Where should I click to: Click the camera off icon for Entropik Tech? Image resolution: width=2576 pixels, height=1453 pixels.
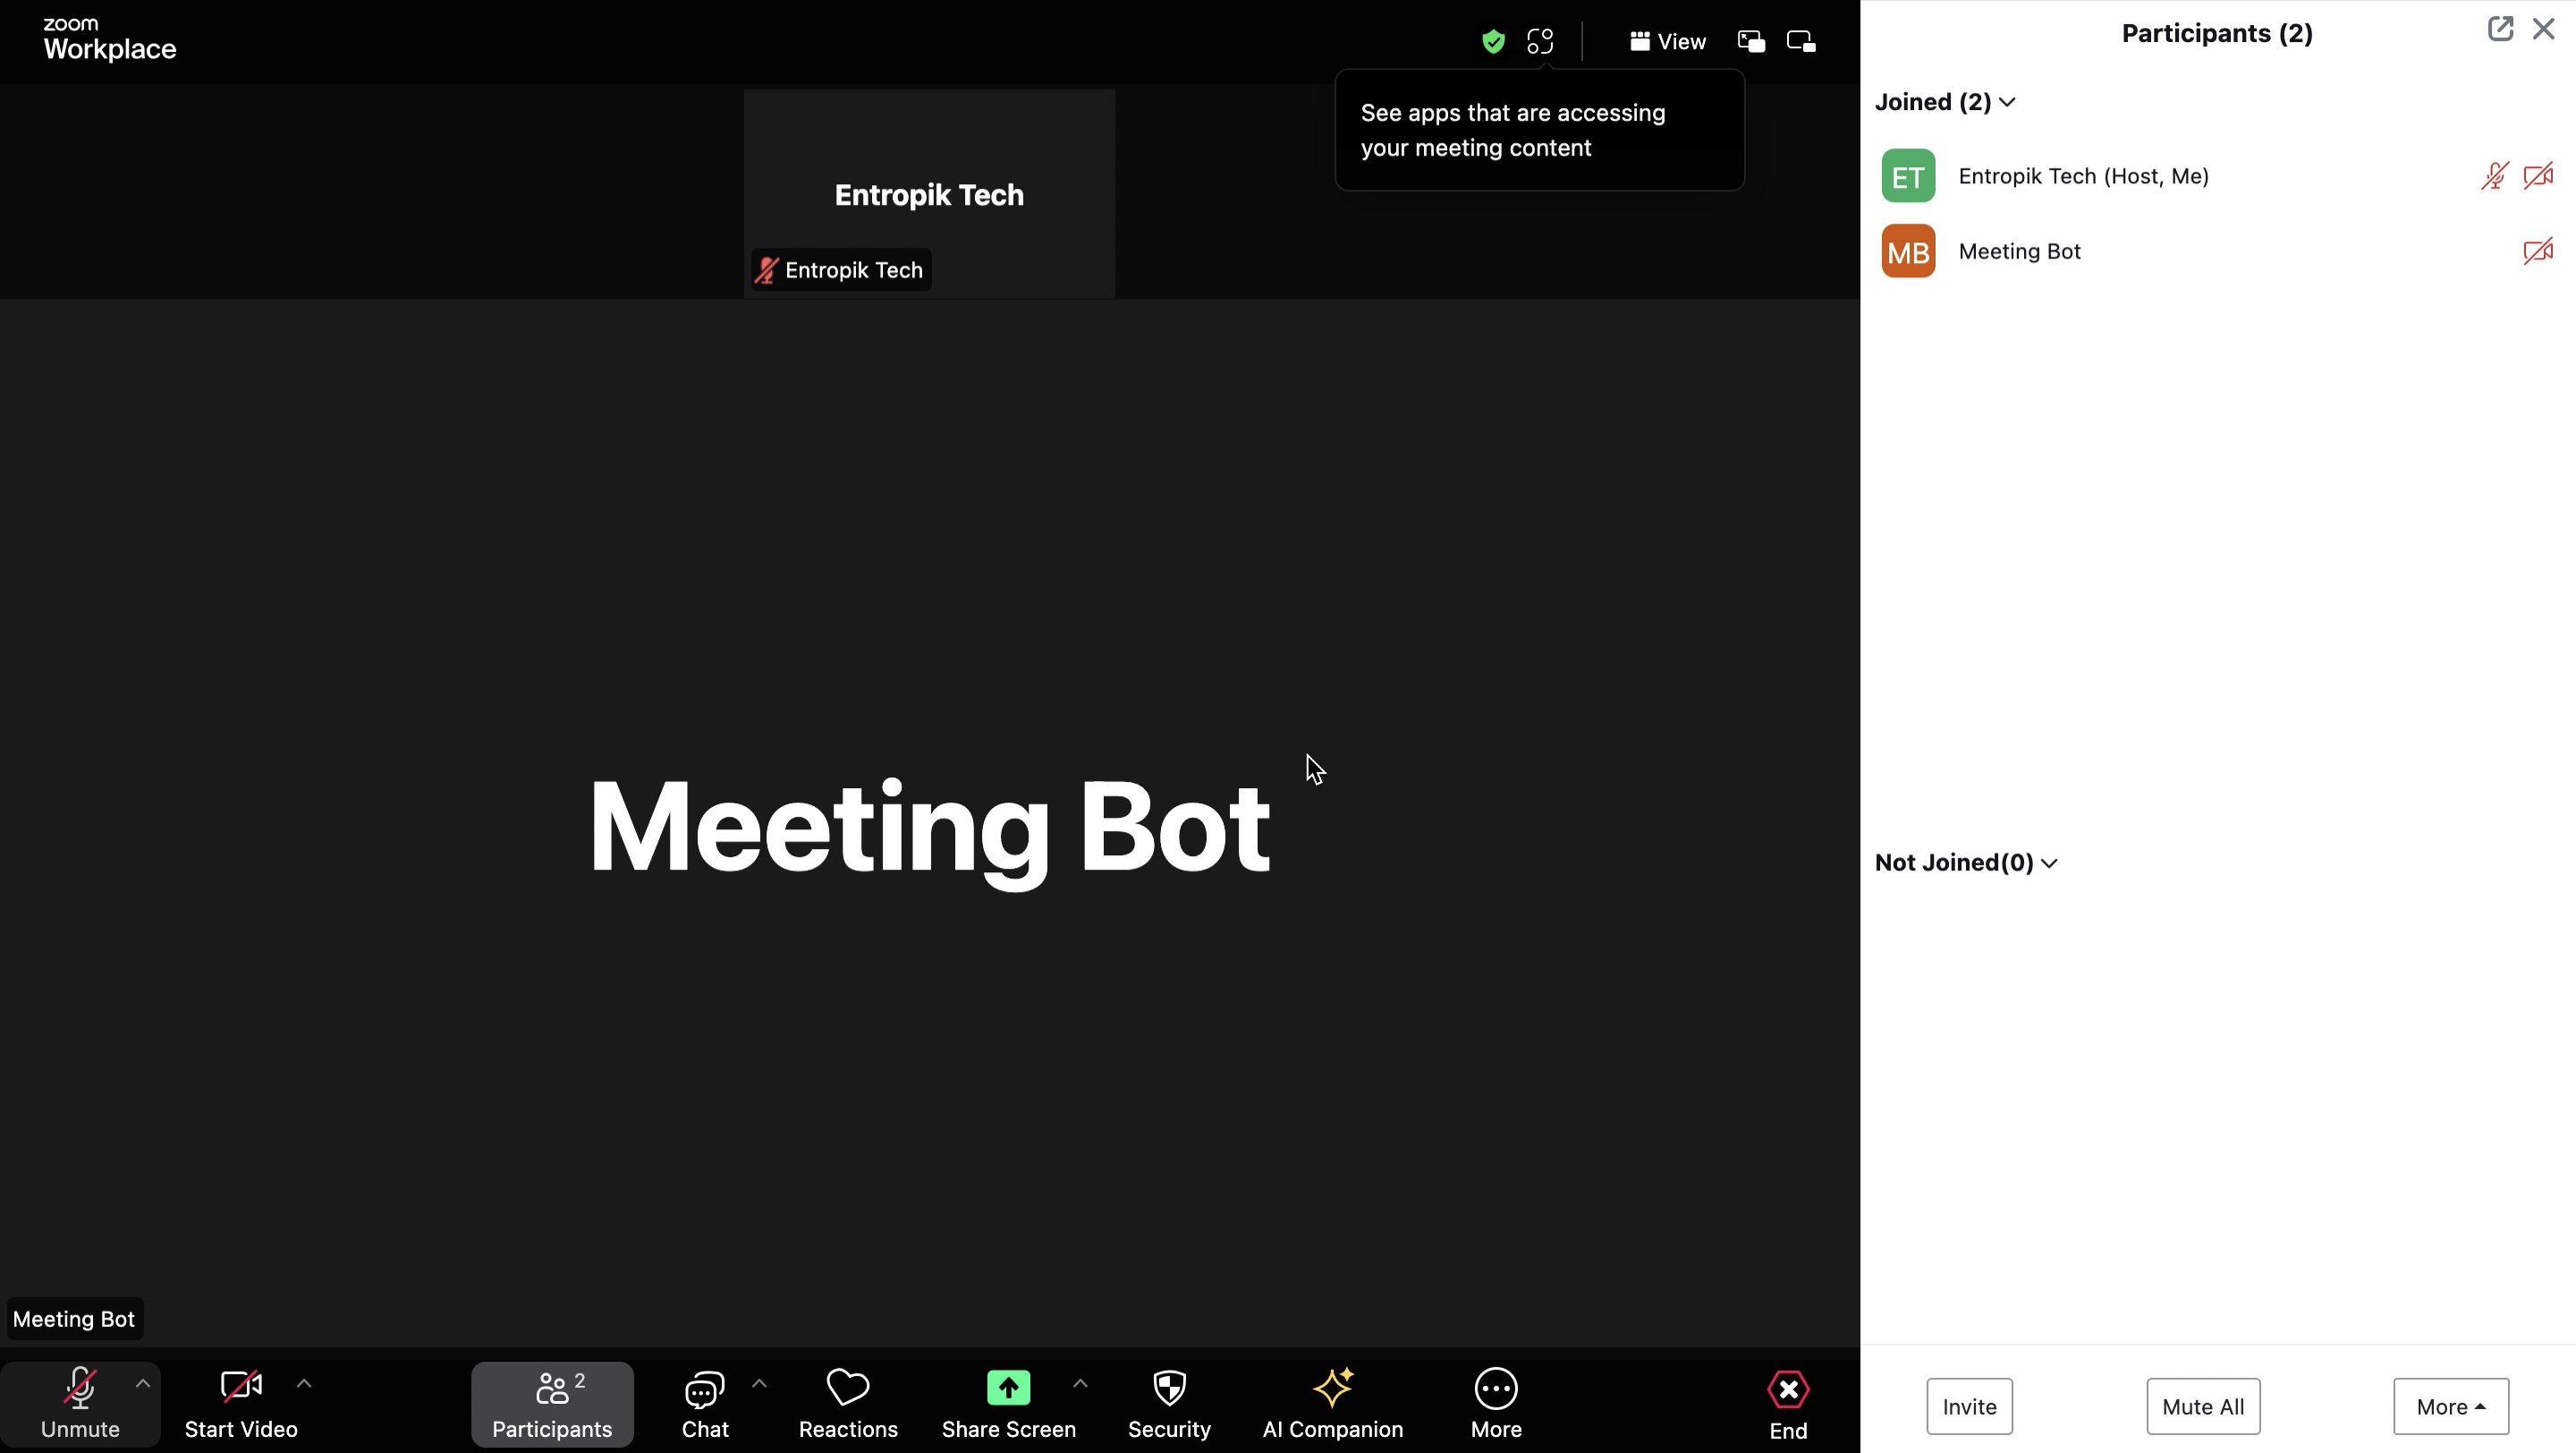(2538, 176)
